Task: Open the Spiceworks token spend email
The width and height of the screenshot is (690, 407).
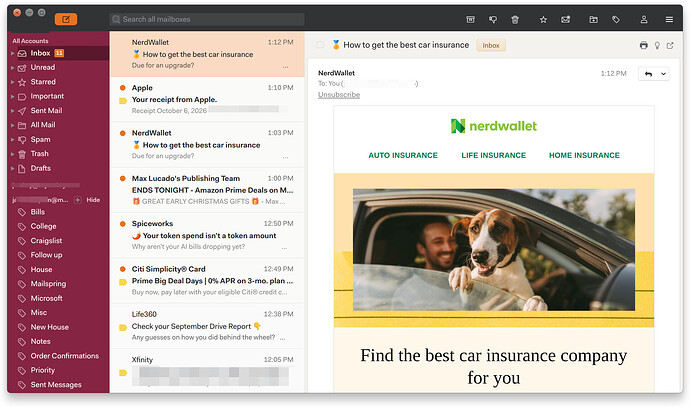Action: coord(207,235)
